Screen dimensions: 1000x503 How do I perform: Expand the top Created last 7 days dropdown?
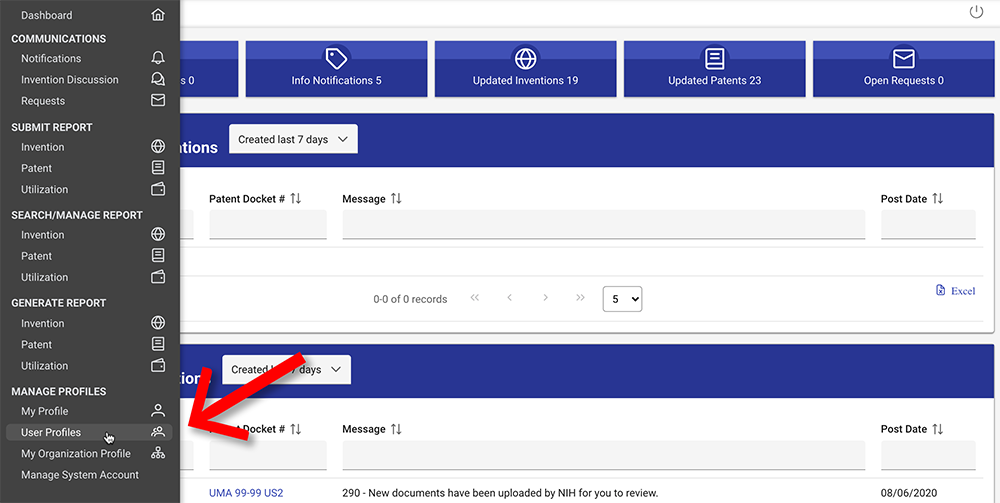pos(293,140)
